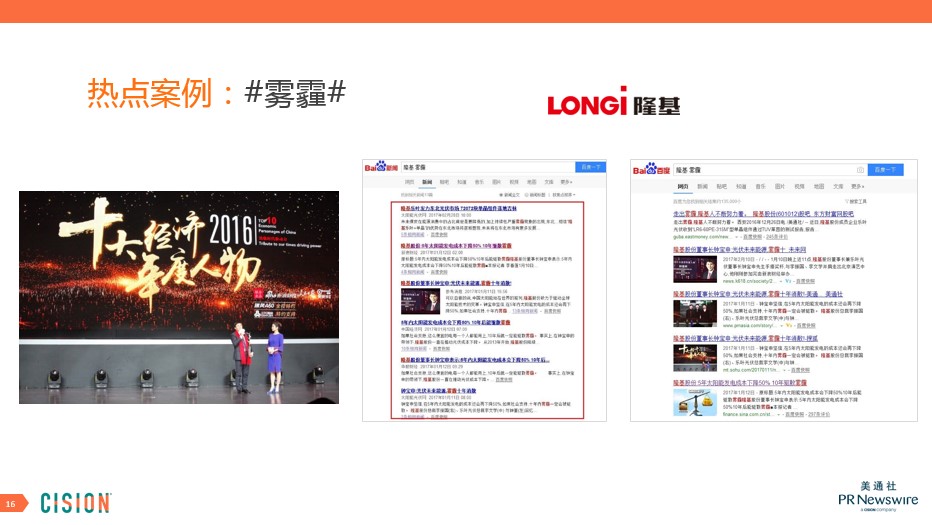This screenshot has width=932, height=525.
Task: Open 贴吧 tab in left Baidu News screenshot
Action: click(x=444, y=182)
